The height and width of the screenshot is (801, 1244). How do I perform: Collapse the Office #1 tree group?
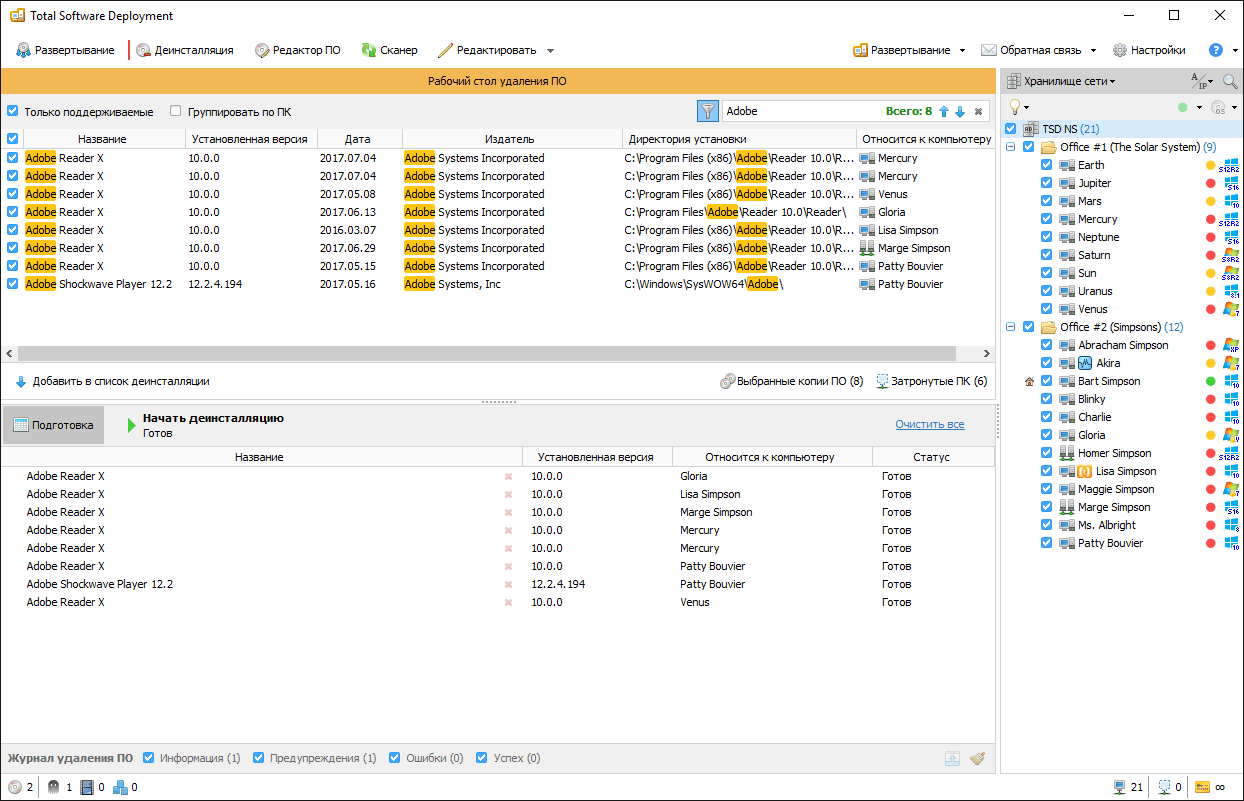(1011, 147)
